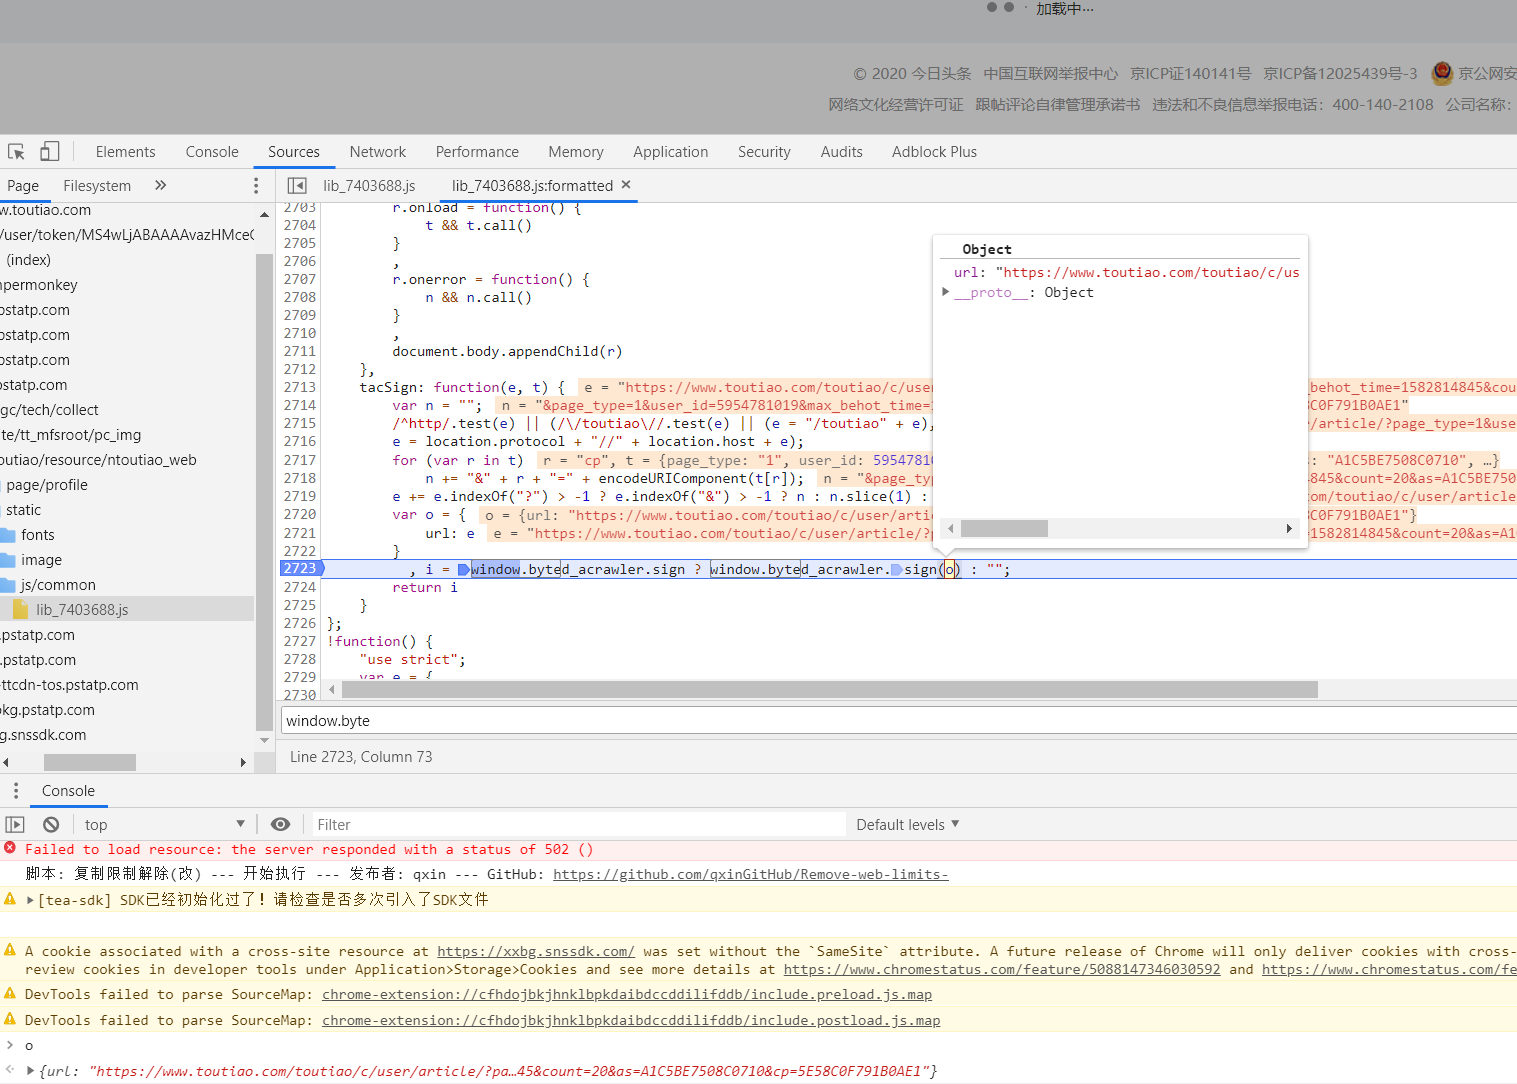Click the hide navigator pane icon
This screenshot has height=1084, width=1517.
[297, 186]
